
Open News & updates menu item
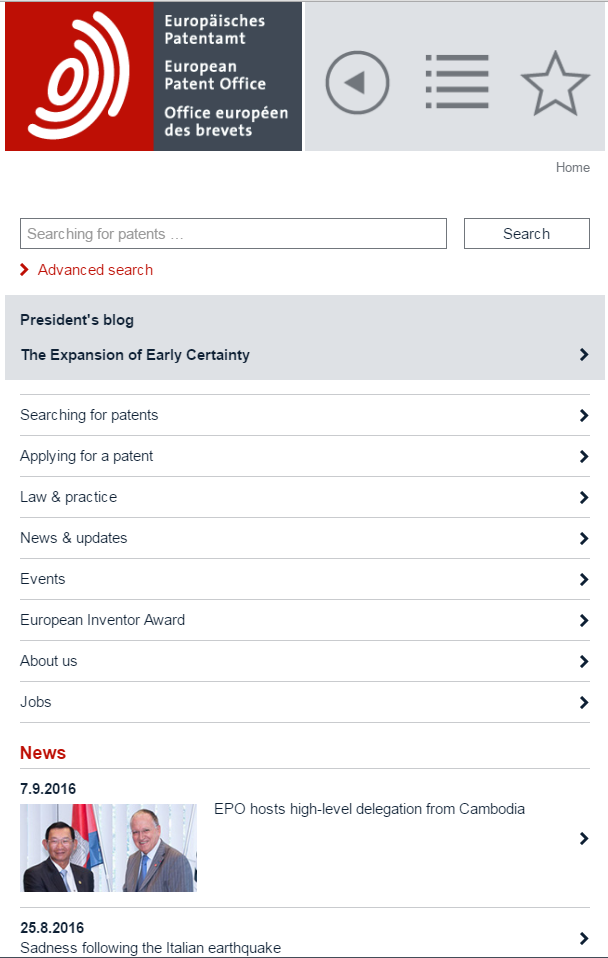74,538
